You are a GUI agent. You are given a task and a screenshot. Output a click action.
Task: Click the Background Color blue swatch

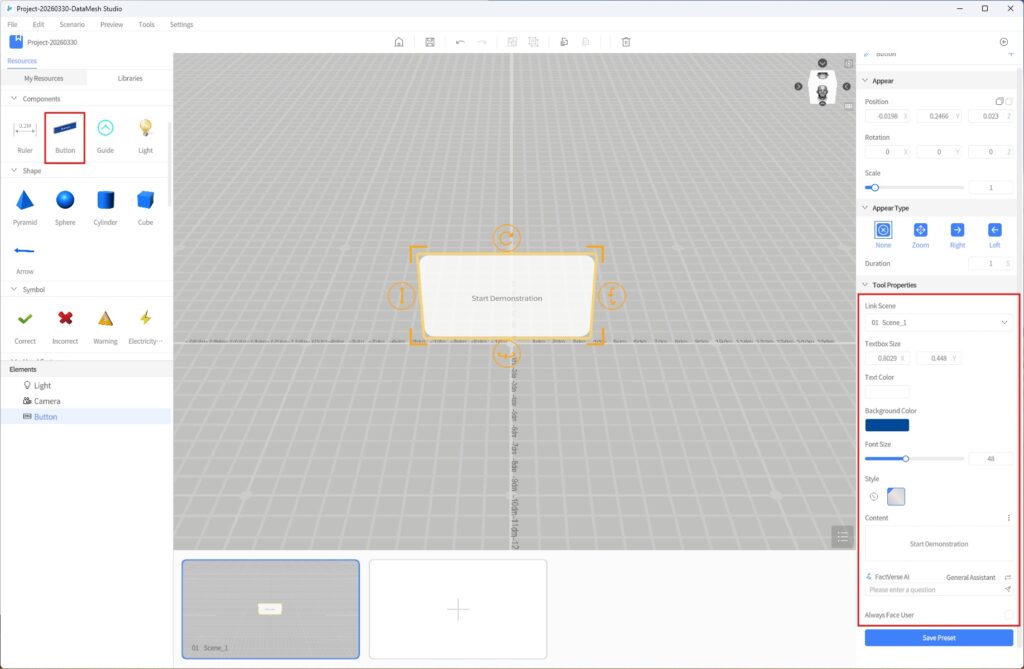click(x=887, y=425)
